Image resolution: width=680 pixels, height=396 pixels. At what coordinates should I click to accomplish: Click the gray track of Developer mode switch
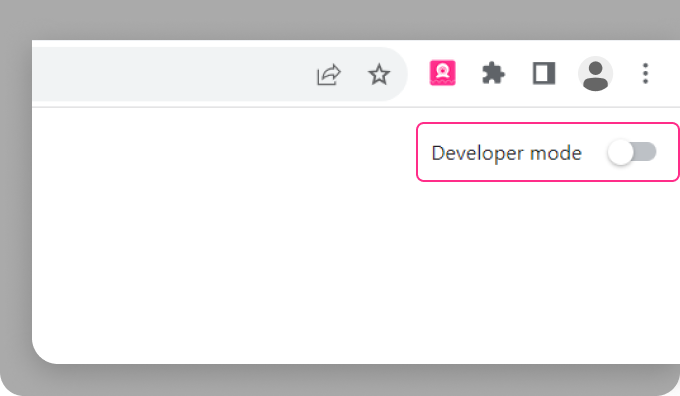tap(644, 152)
